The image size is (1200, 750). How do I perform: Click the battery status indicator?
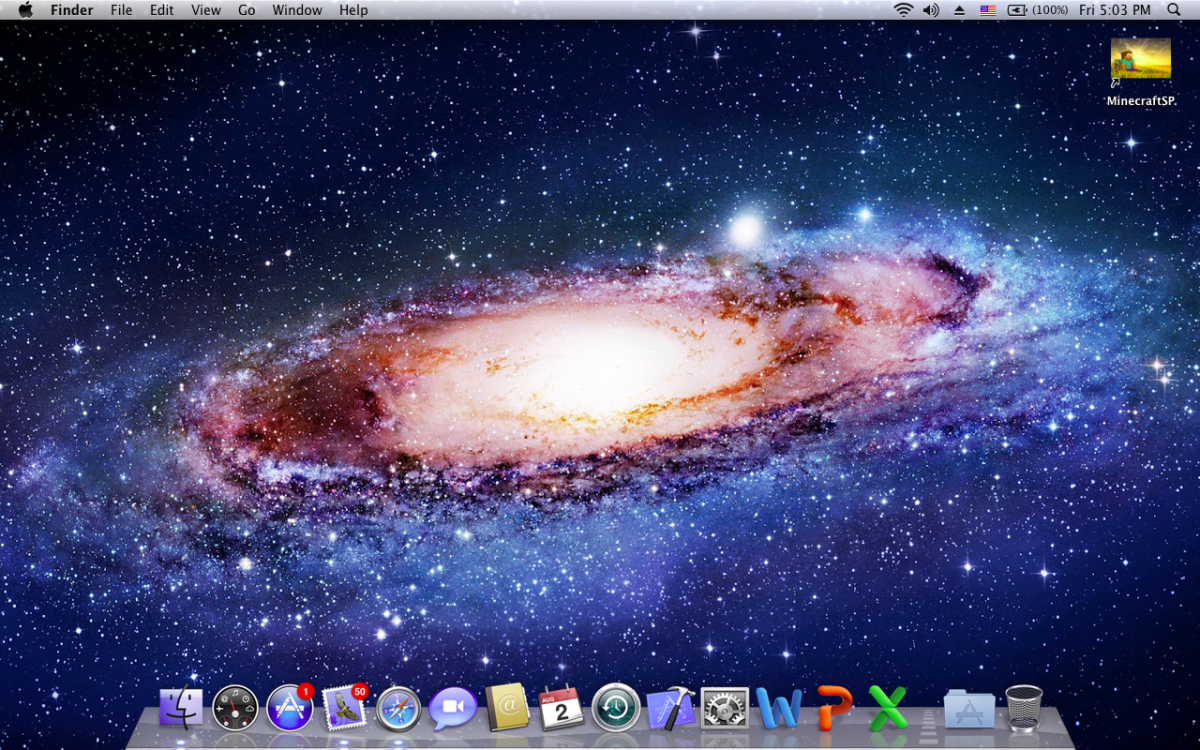(x=1038, y=10)
